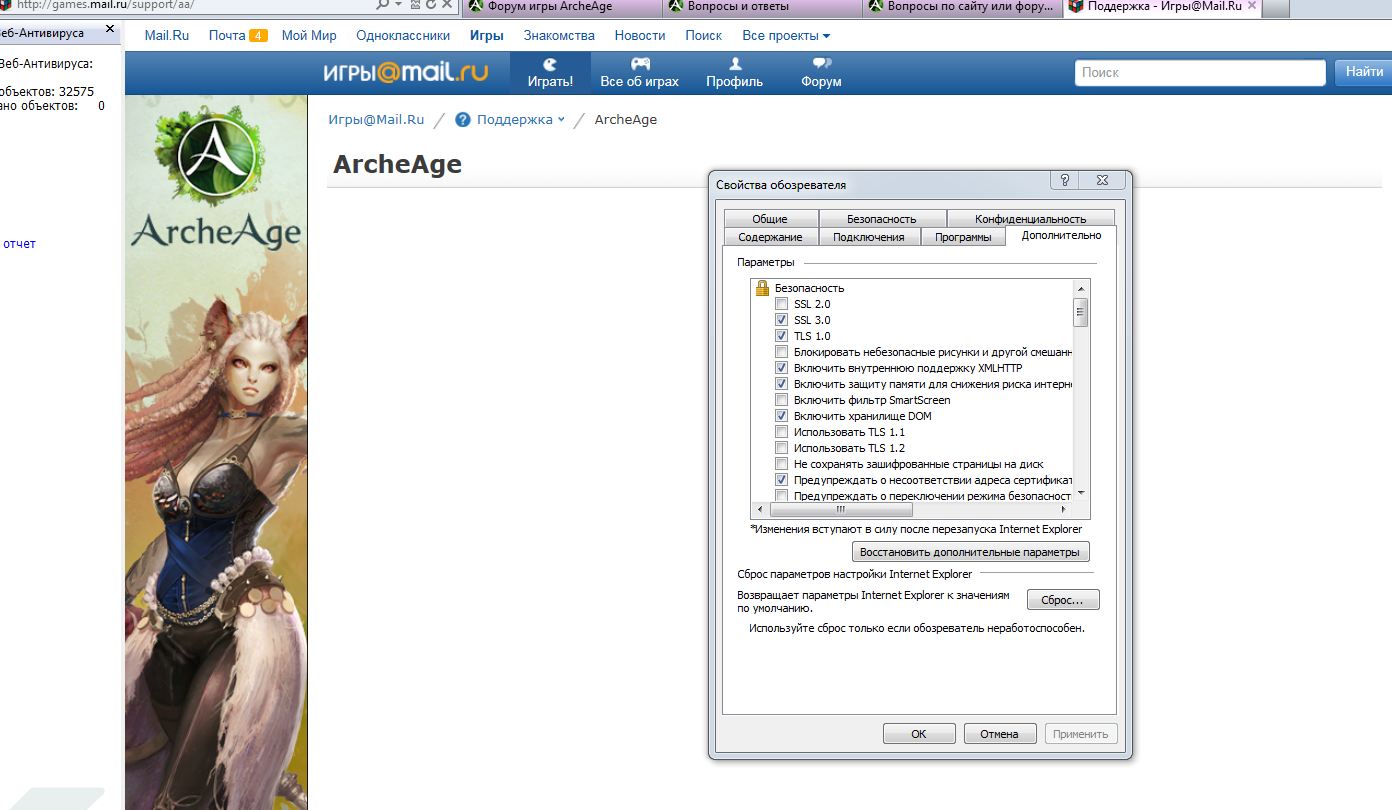
Task: Click the right arrow of the horizontal scrollbar
Action: tap(1065, 509)
